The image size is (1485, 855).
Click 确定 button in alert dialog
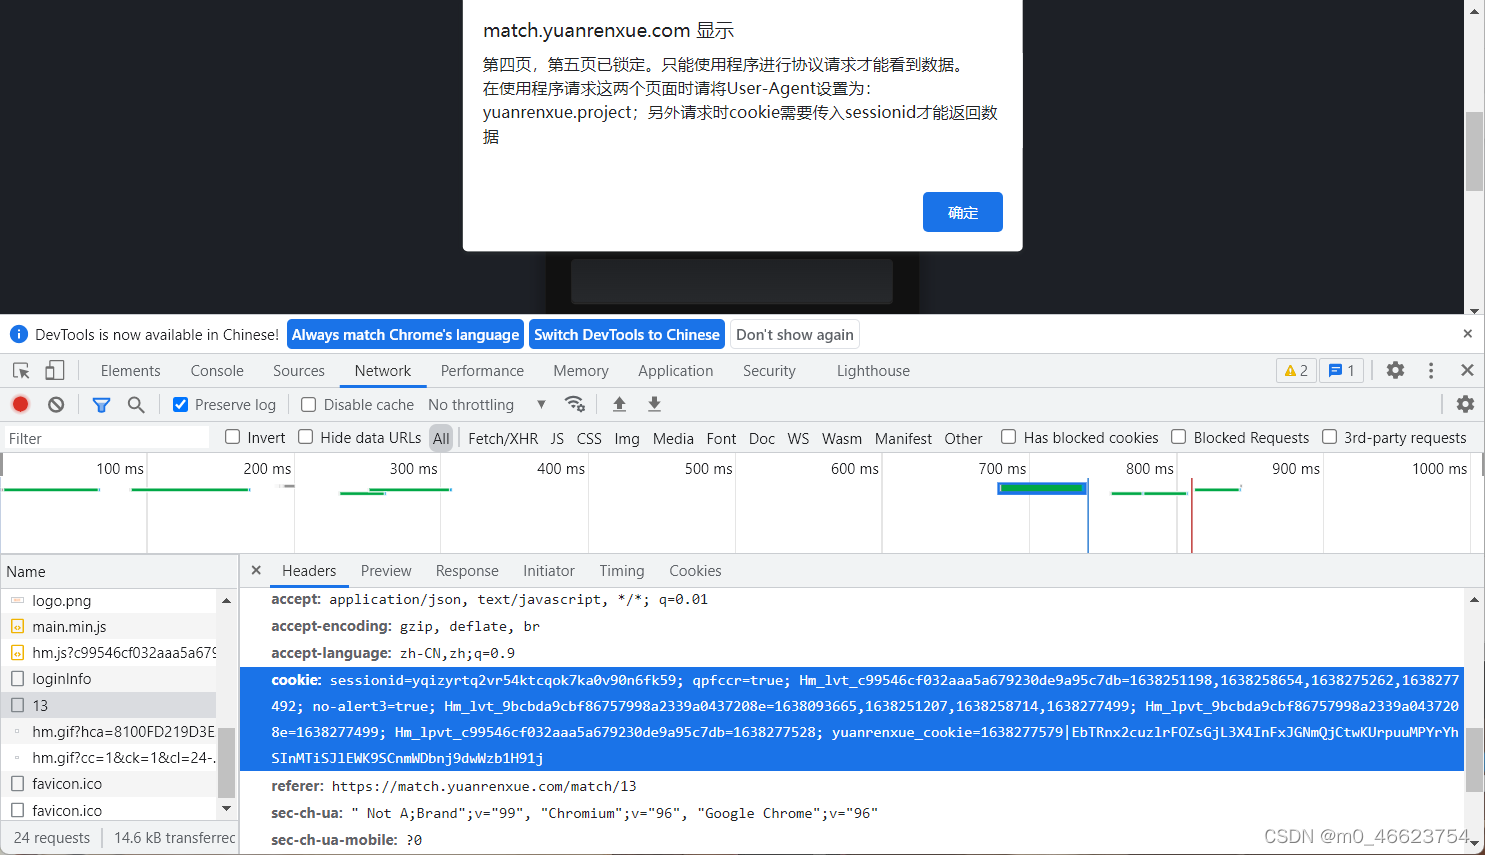pos(963,212)
